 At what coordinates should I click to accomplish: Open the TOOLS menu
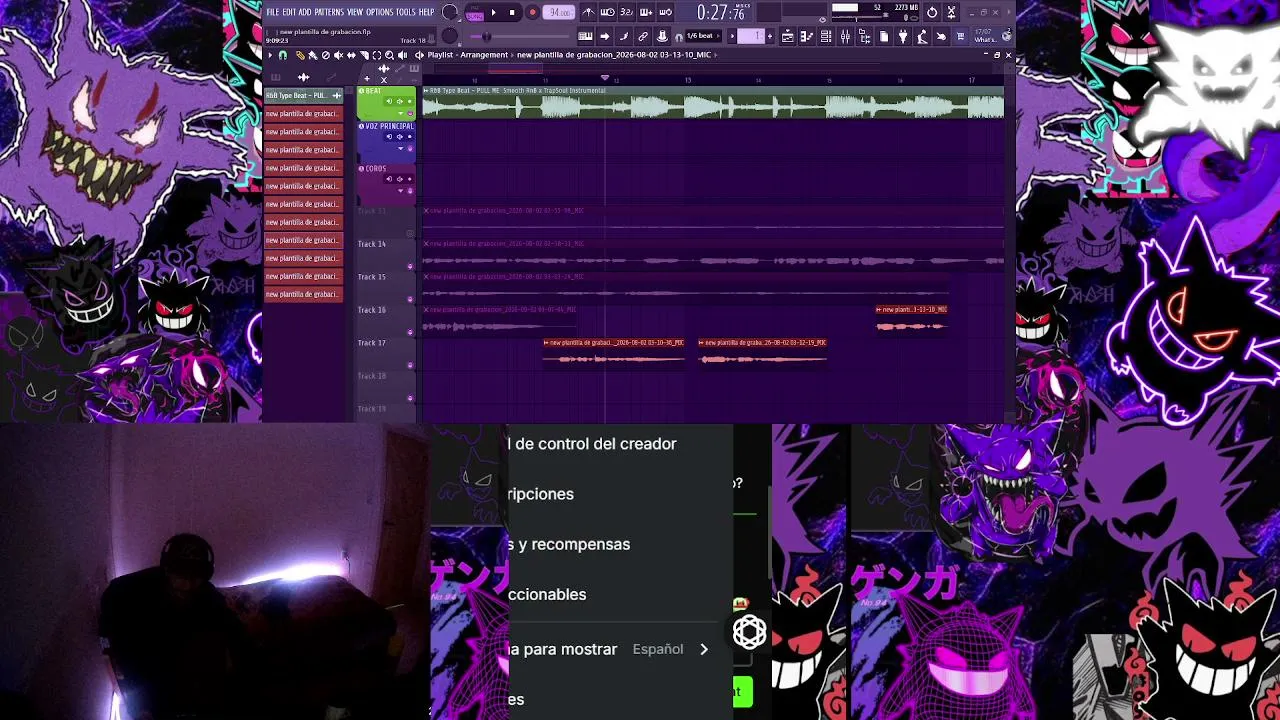point(405,12)
